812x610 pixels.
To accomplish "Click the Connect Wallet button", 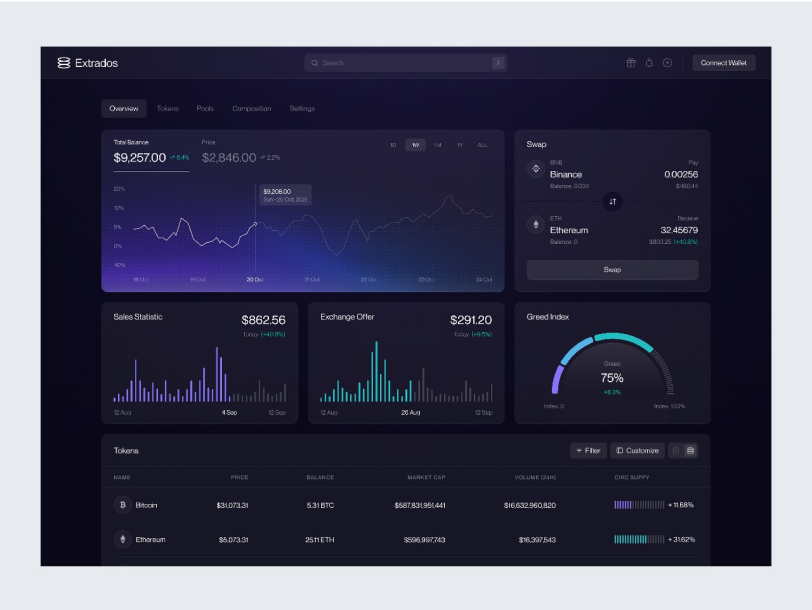I will tap(723, 62).
